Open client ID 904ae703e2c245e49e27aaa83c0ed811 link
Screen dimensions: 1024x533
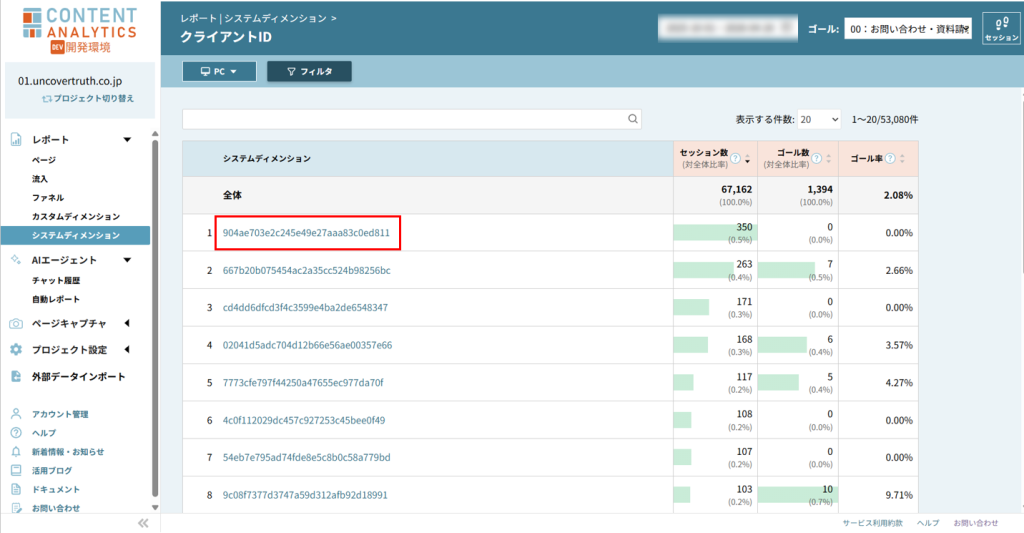pos(306,232)
